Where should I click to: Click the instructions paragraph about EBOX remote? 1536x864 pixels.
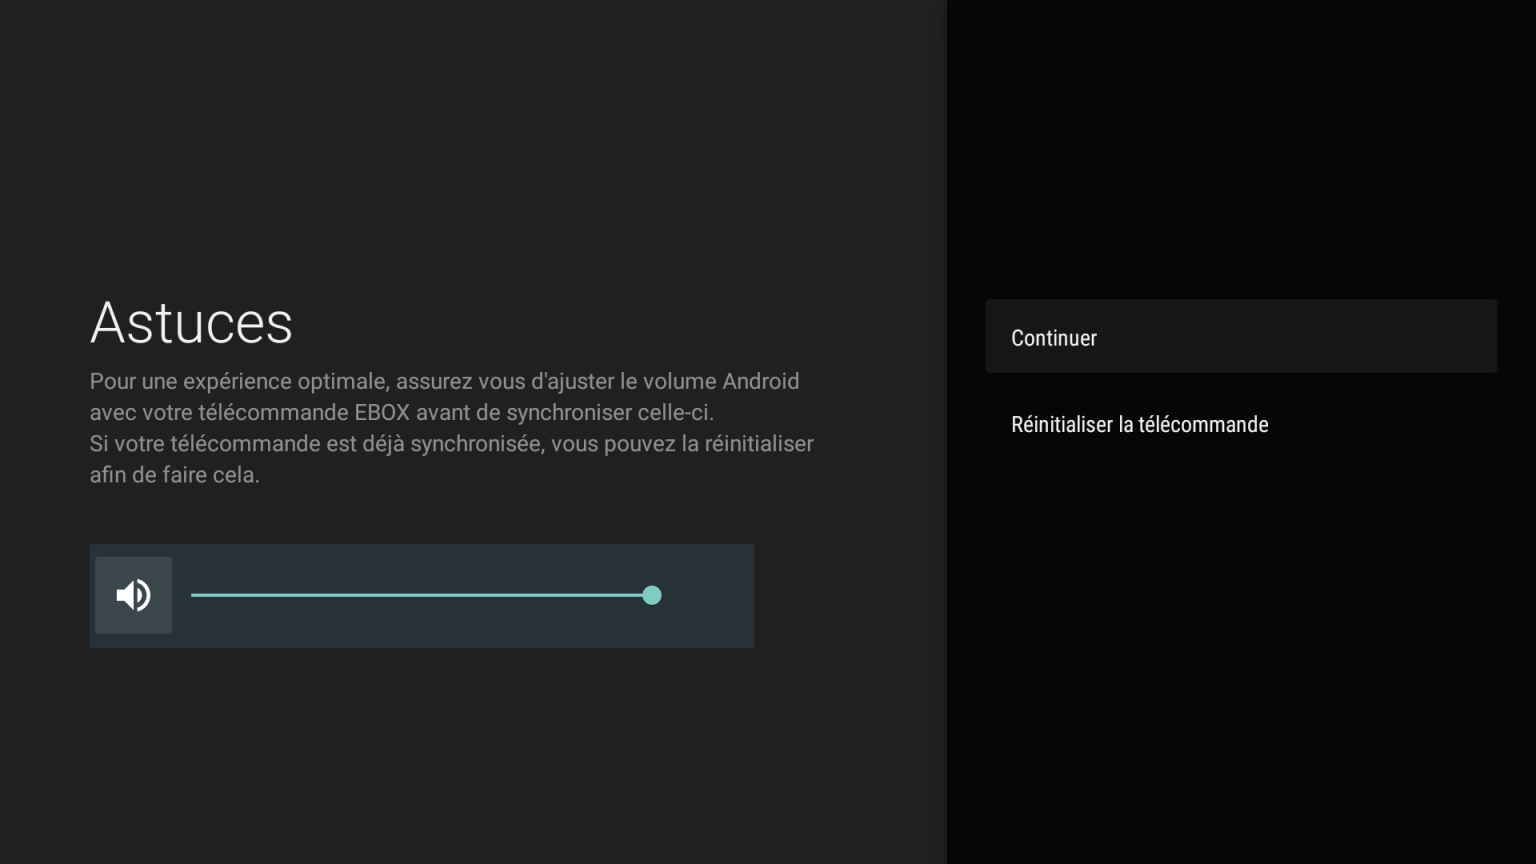click(x=450, y=428)
